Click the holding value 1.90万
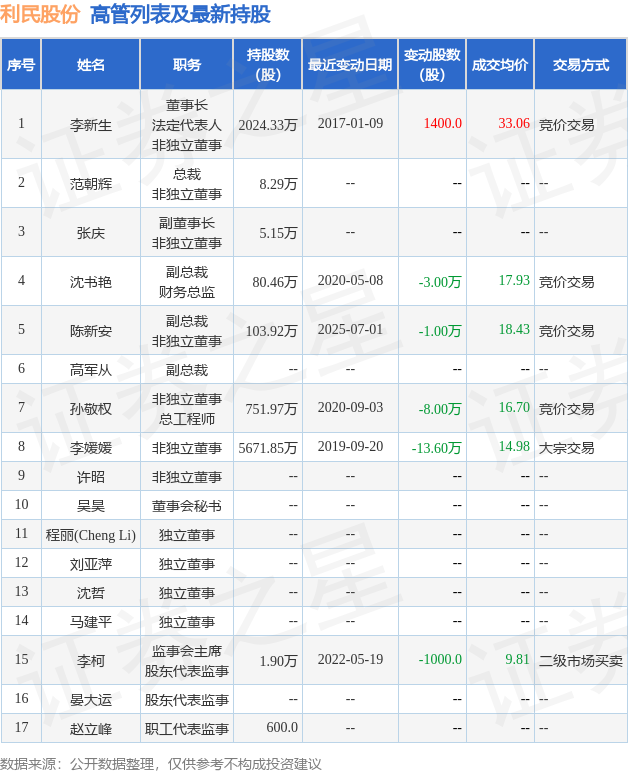628x773 pixels. pyautogui.click(x=278, y=661)
